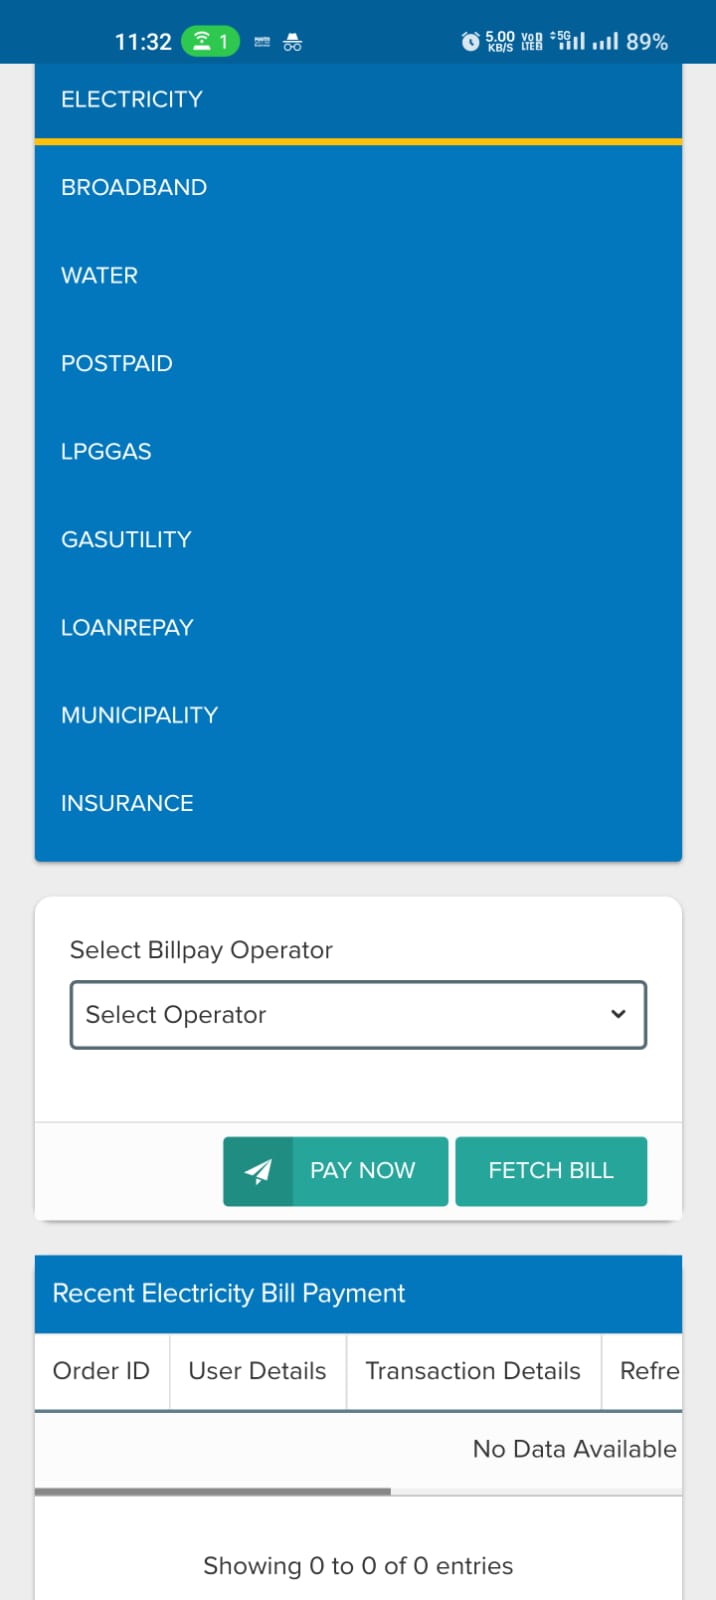Sort by Transaction Details column header
The image size is (716, 1600).
click(473, 1371)
